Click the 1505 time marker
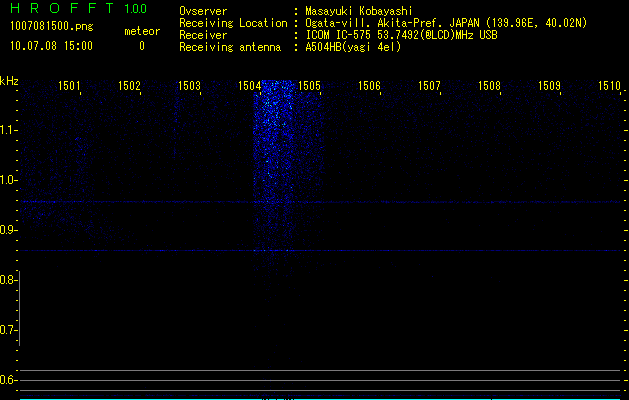 [x=309, y=86]
